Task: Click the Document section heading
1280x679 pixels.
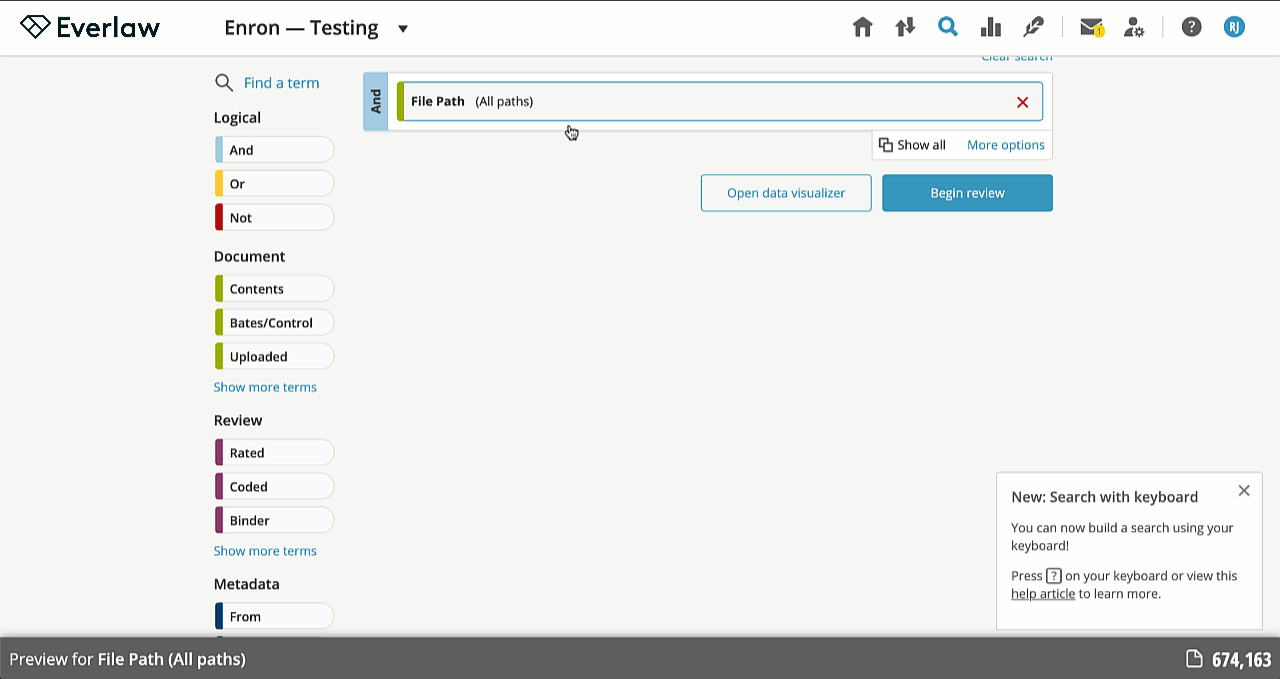Action: [x=249, y=257]
